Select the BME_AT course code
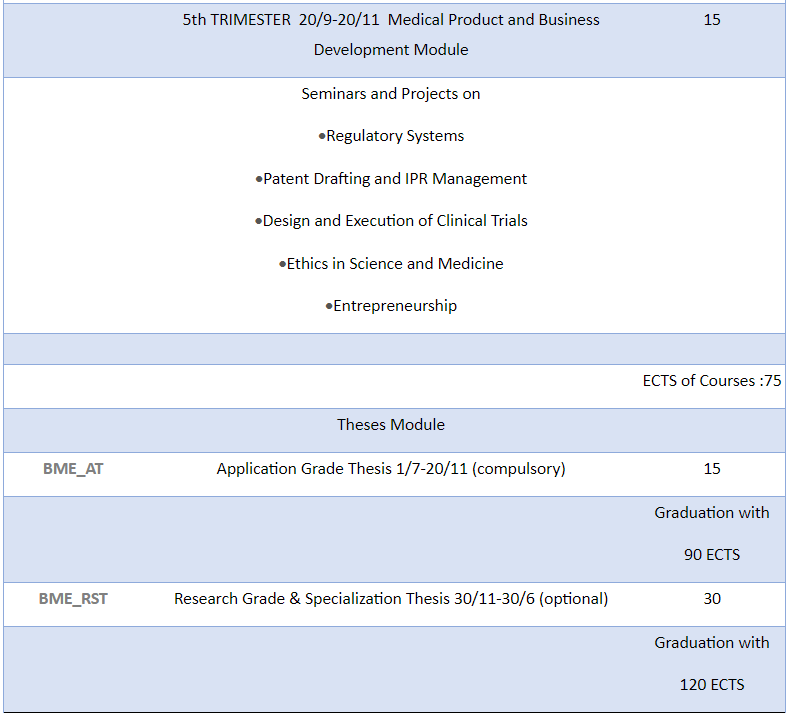The height and width of the screenshot is (716, 789). click(x=73, y=469)
